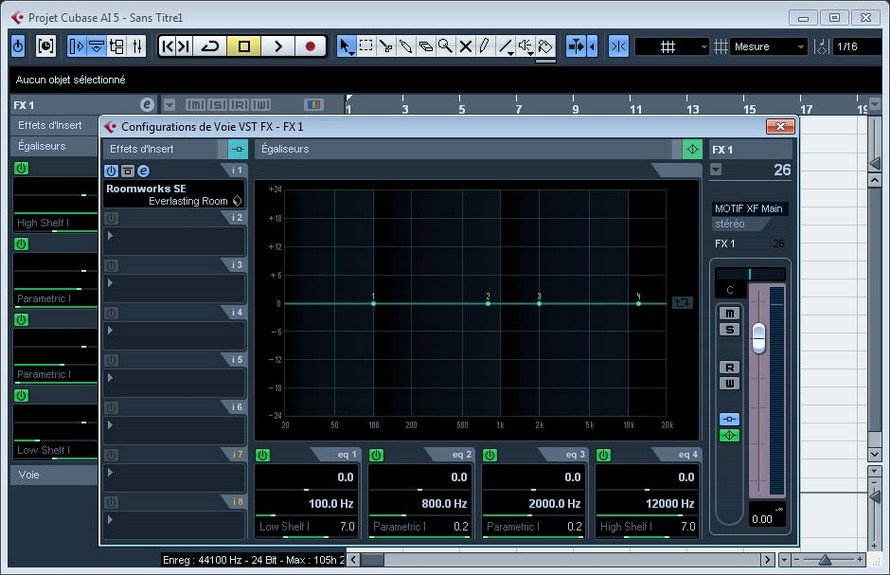
Task: Open the Roomworks SE effect editor
Action: coord(143,171)
